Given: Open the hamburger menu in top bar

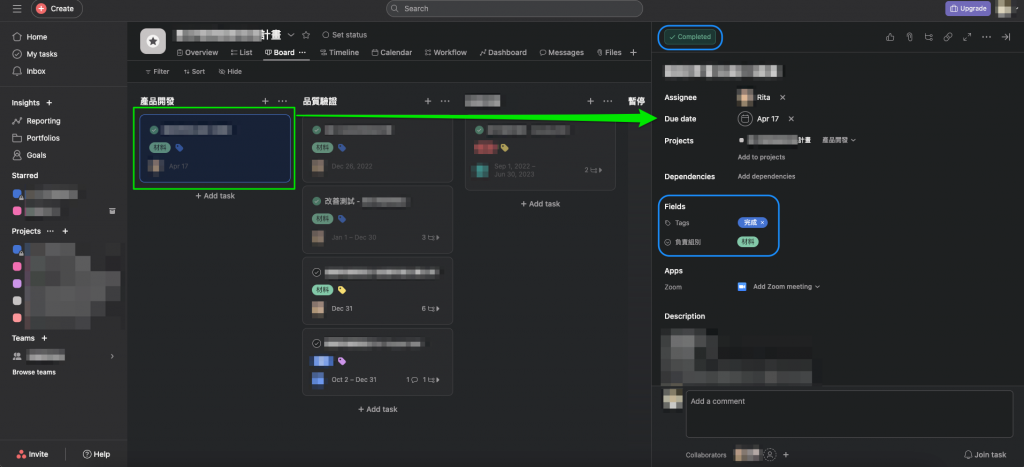Looking at the screenshot, I should [x=17, y=8].
